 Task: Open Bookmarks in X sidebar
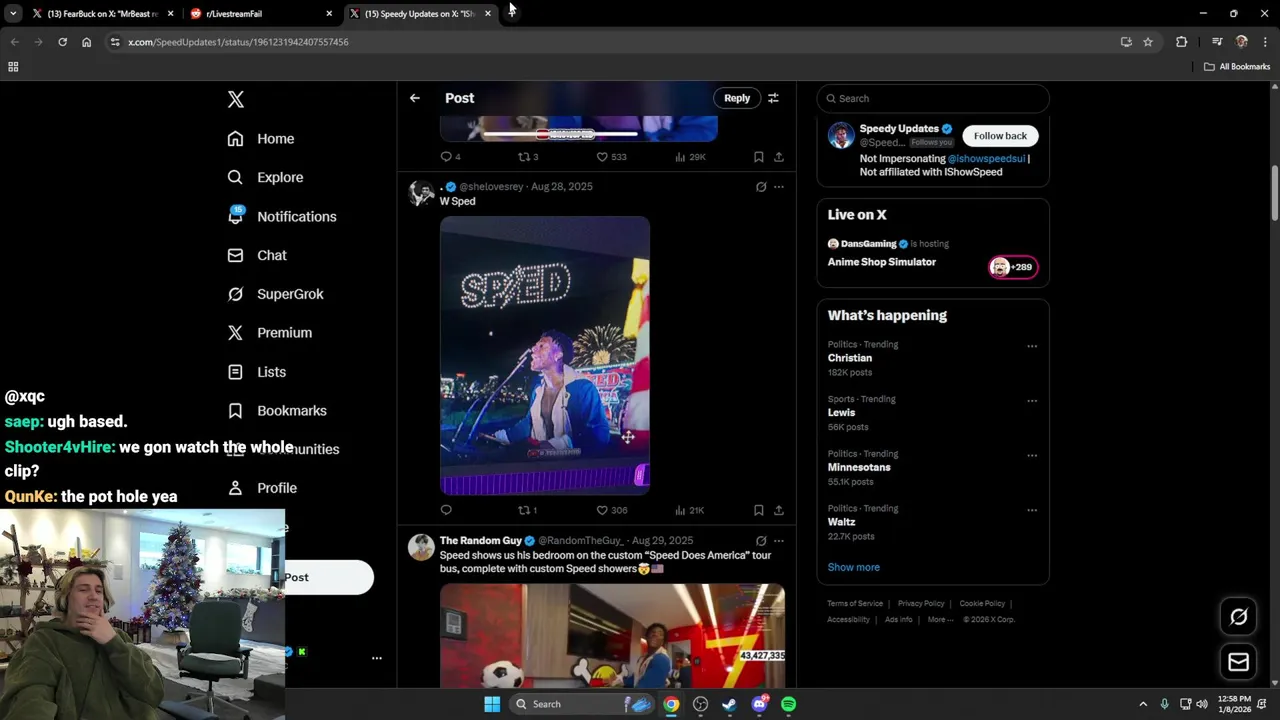[x=277, y=411]
